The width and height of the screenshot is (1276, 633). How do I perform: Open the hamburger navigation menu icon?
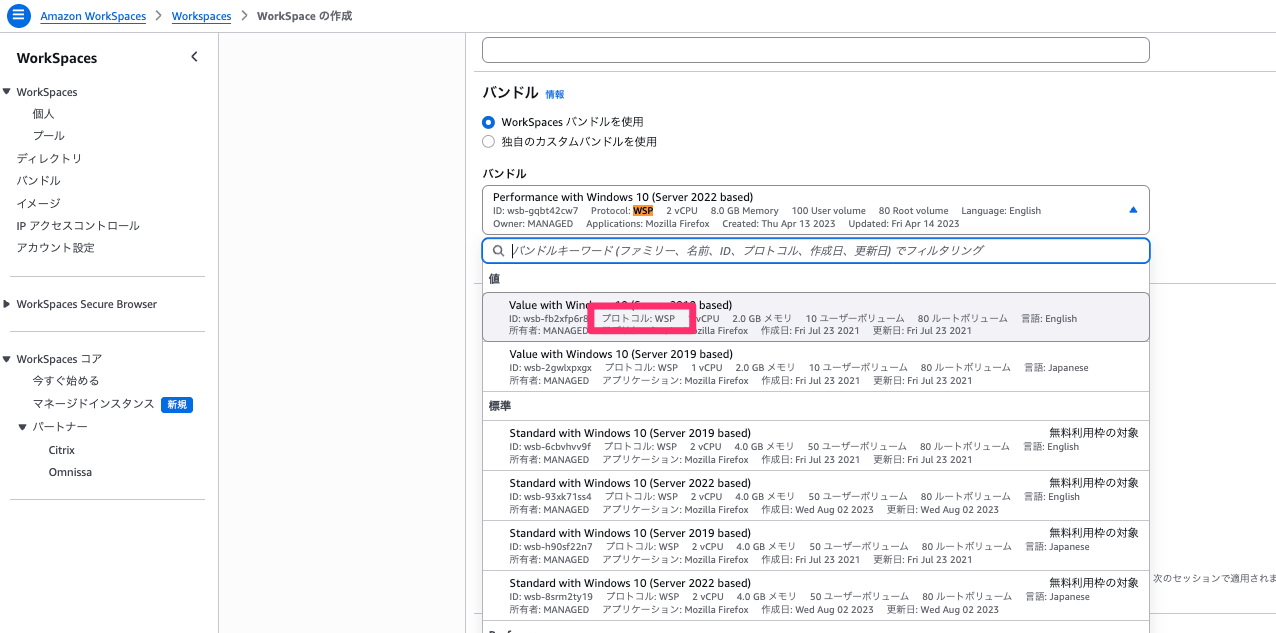pyautogui.click(x=19, y=16)
